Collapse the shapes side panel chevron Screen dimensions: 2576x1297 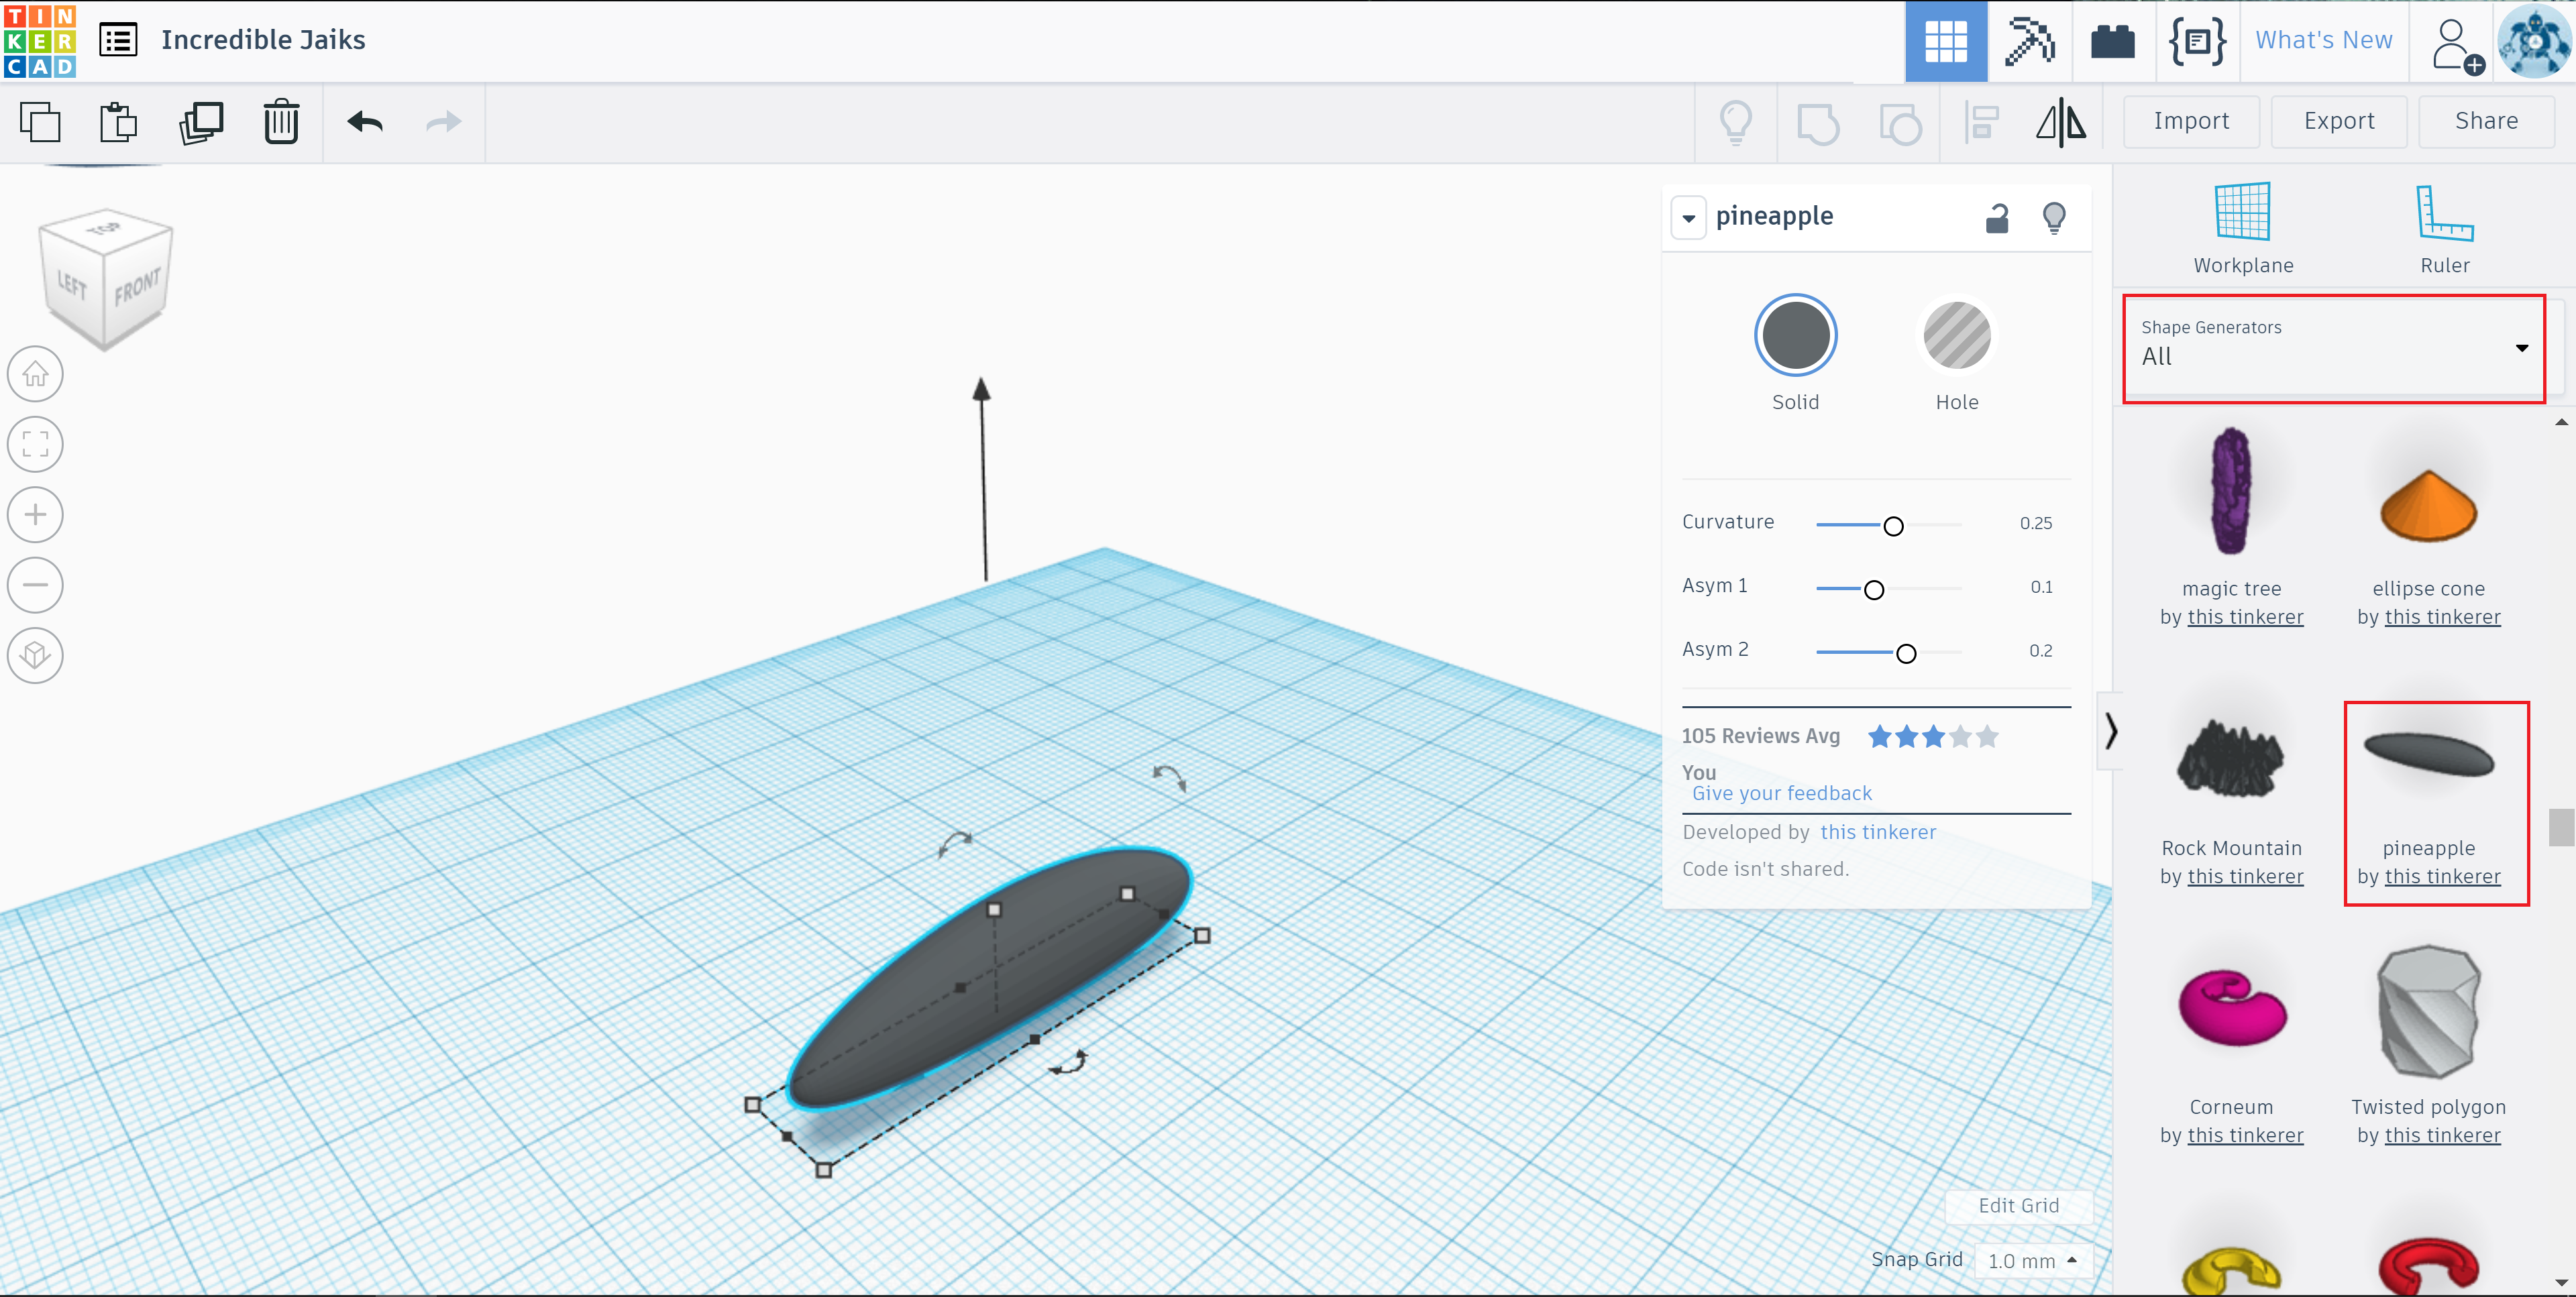2110,731
